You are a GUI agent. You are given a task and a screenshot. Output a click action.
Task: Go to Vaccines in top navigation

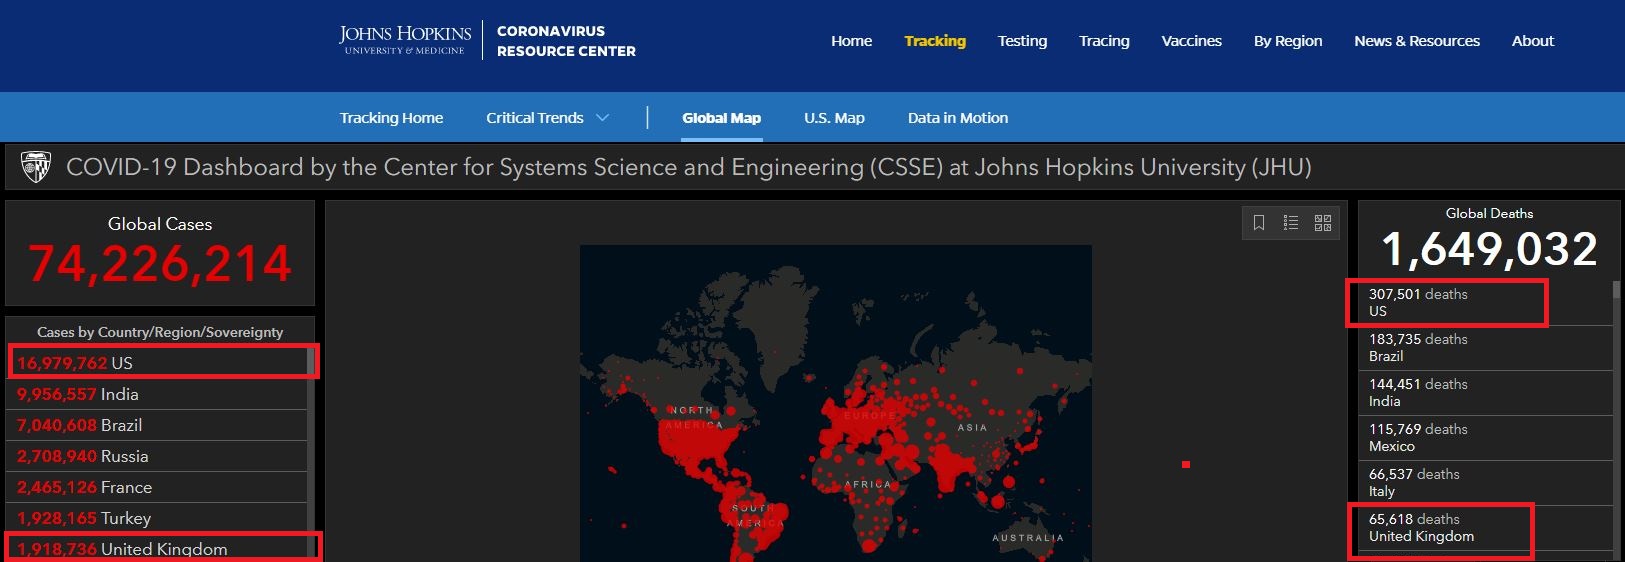(1191, 41)
